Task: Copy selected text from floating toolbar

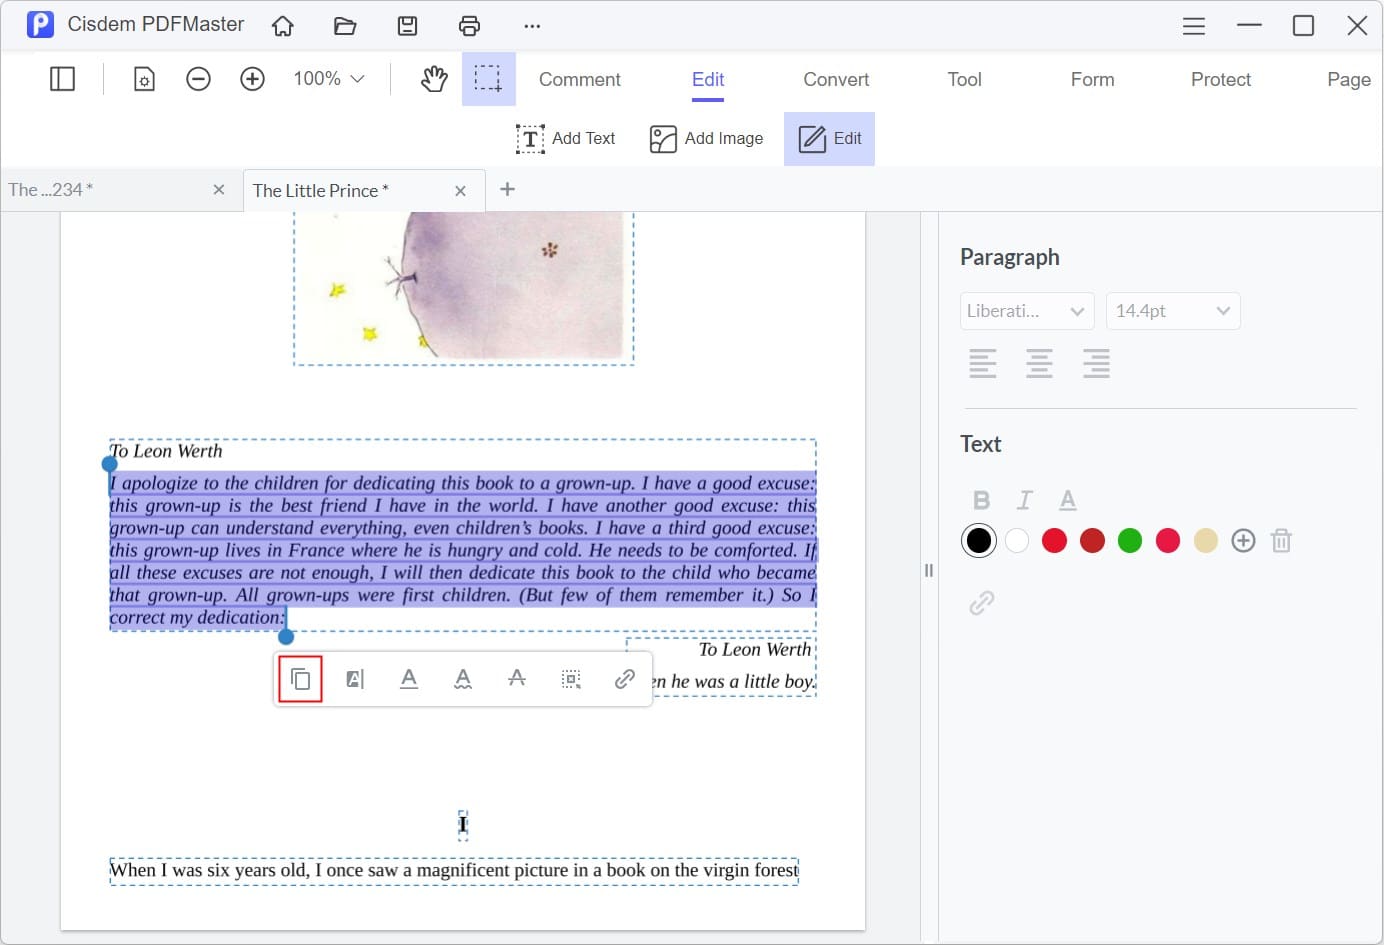Action: pos(300,680)
